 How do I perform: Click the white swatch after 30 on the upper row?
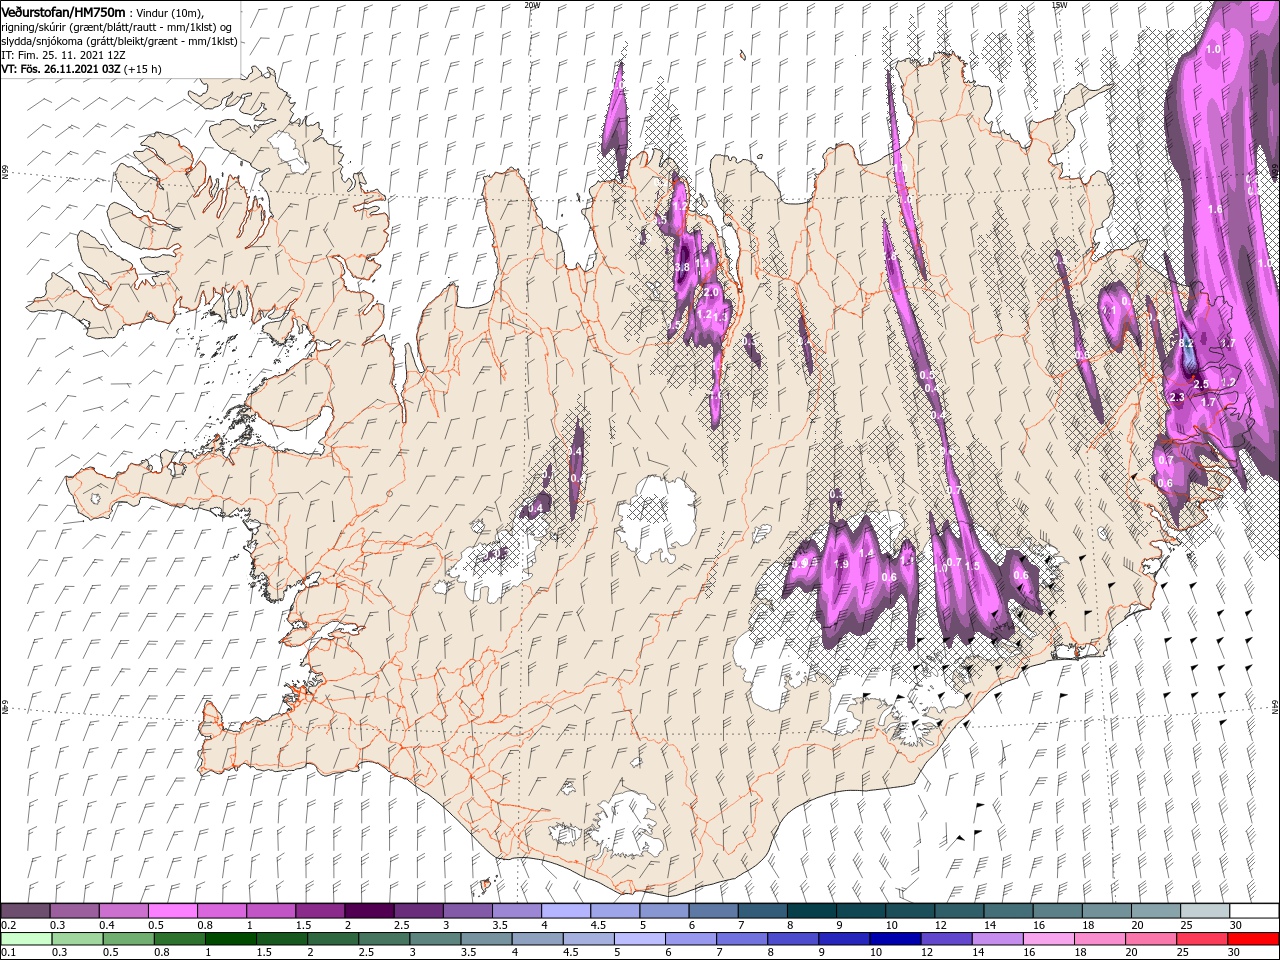coord(1254,911)
